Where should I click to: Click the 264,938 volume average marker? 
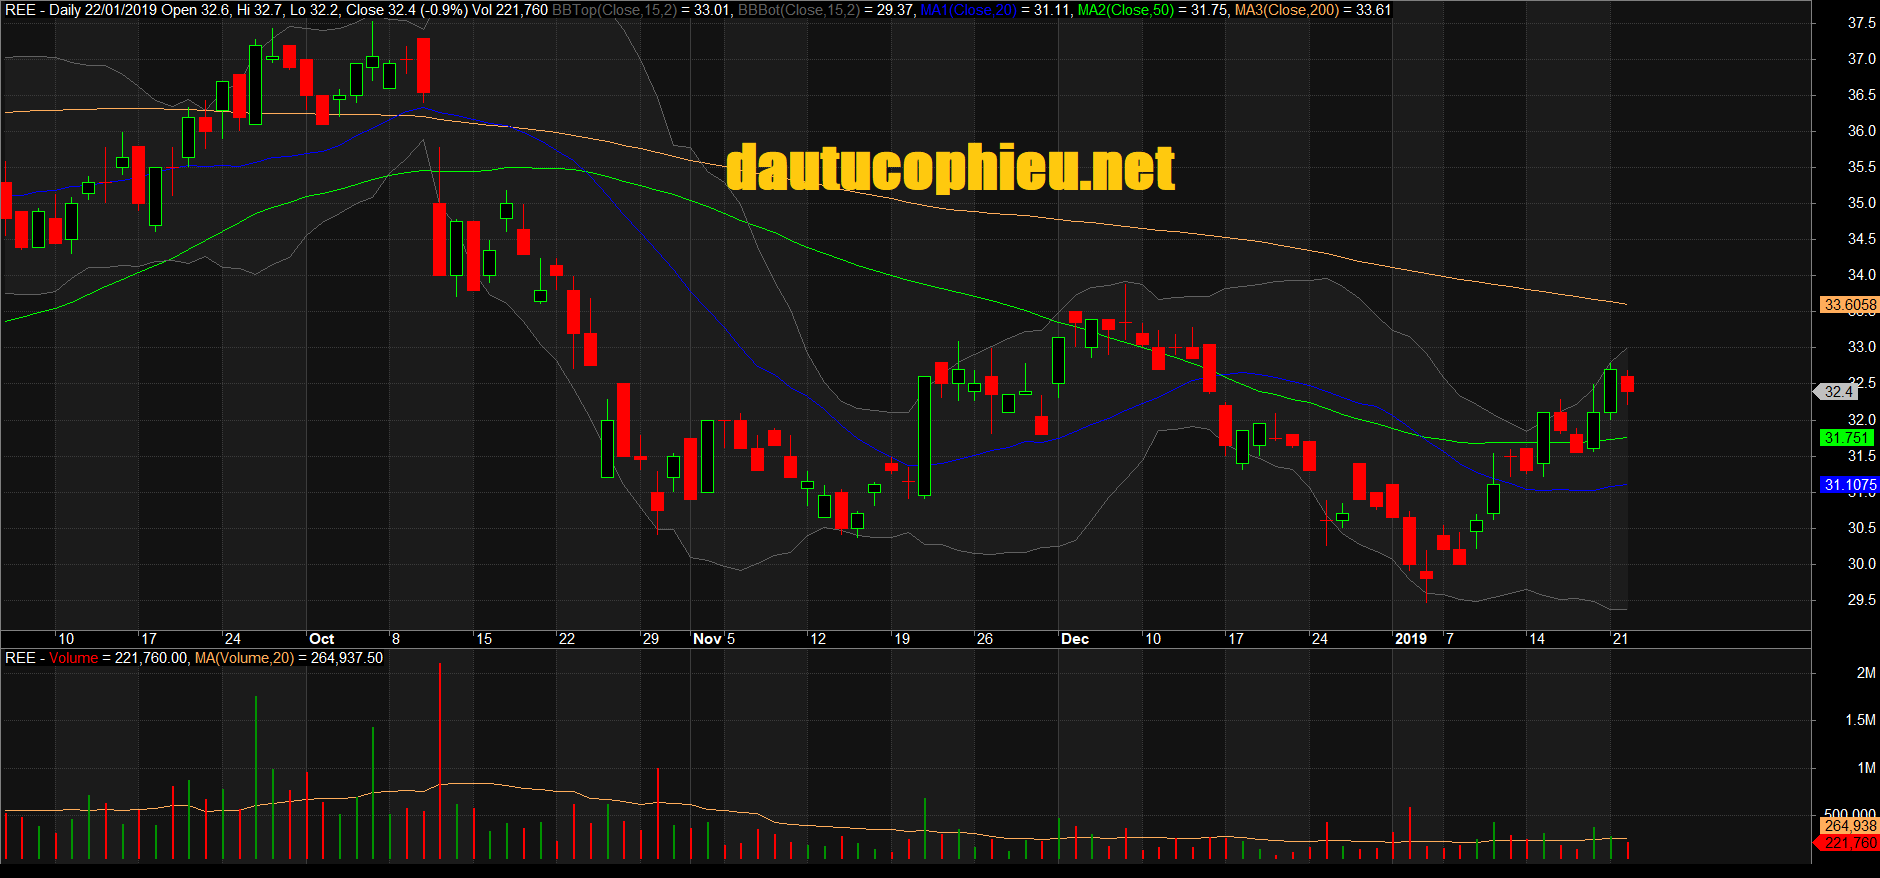pos(1849,826)
